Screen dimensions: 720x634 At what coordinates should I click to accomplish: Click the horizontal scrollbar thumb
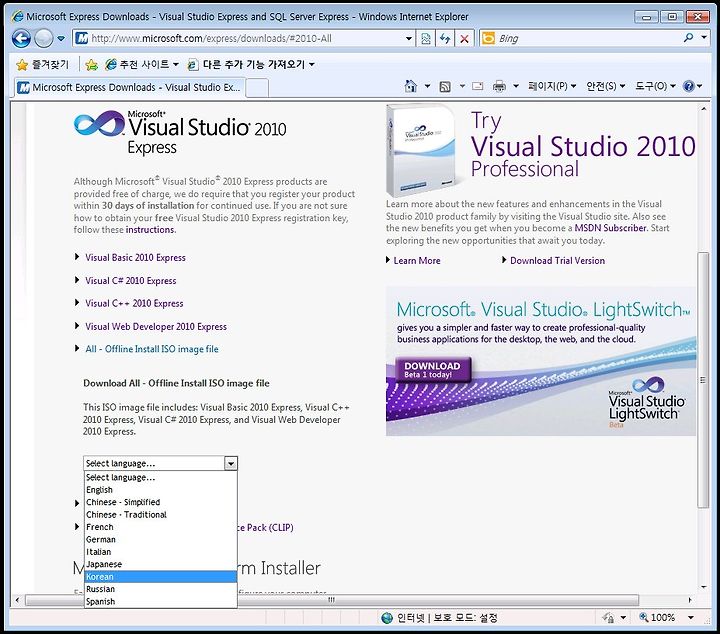pos(332,600)
